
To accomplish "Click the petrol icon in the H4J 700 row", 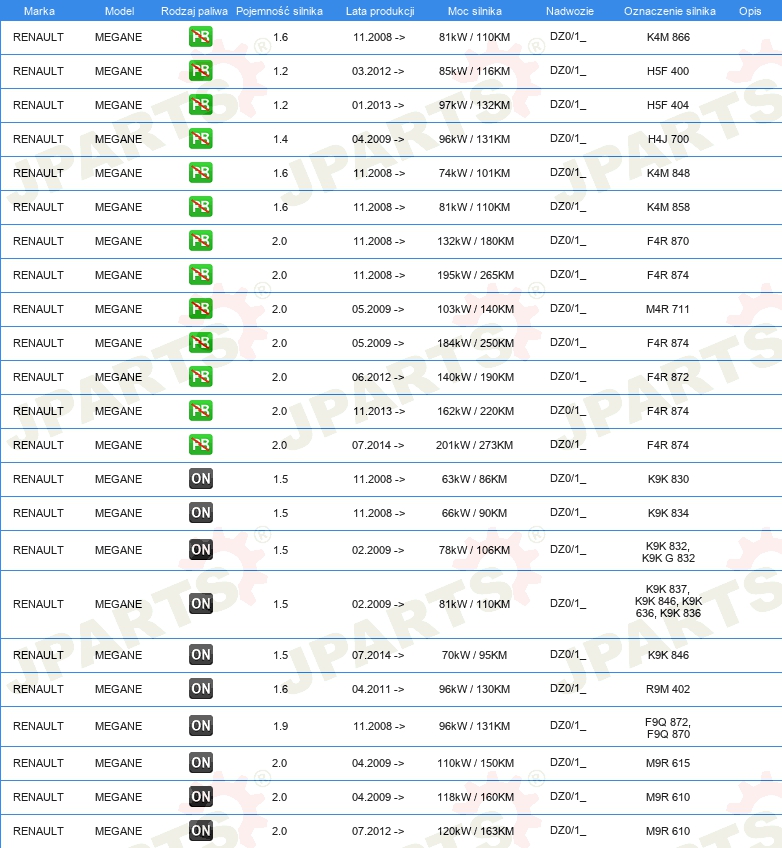I will pyautogui.click(x=201, y=139).
